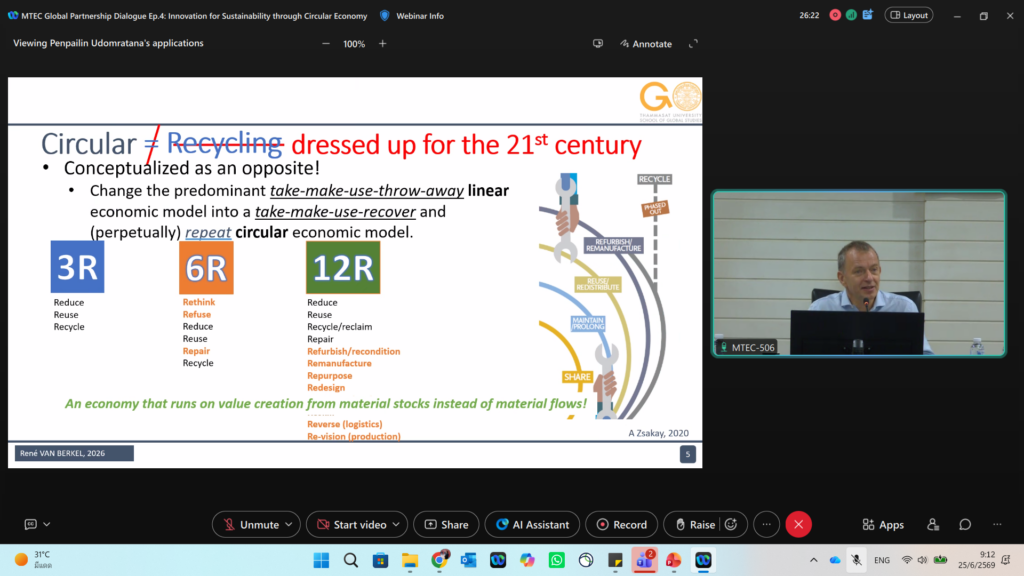Open the volume speaker tray icon

coord(922,560)
